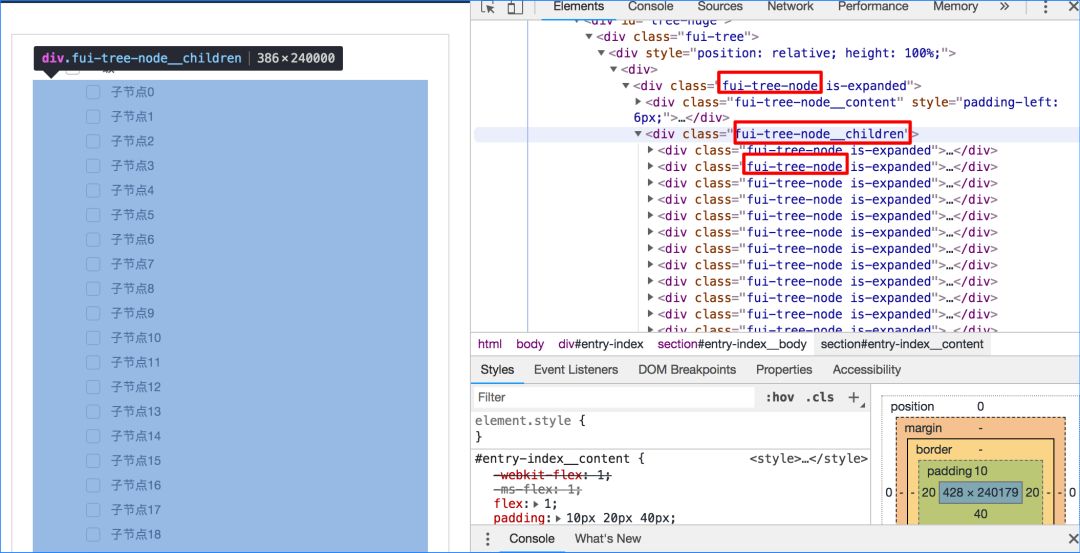
Task: Open the <style> source link
Action: click(x=808, y=459)
